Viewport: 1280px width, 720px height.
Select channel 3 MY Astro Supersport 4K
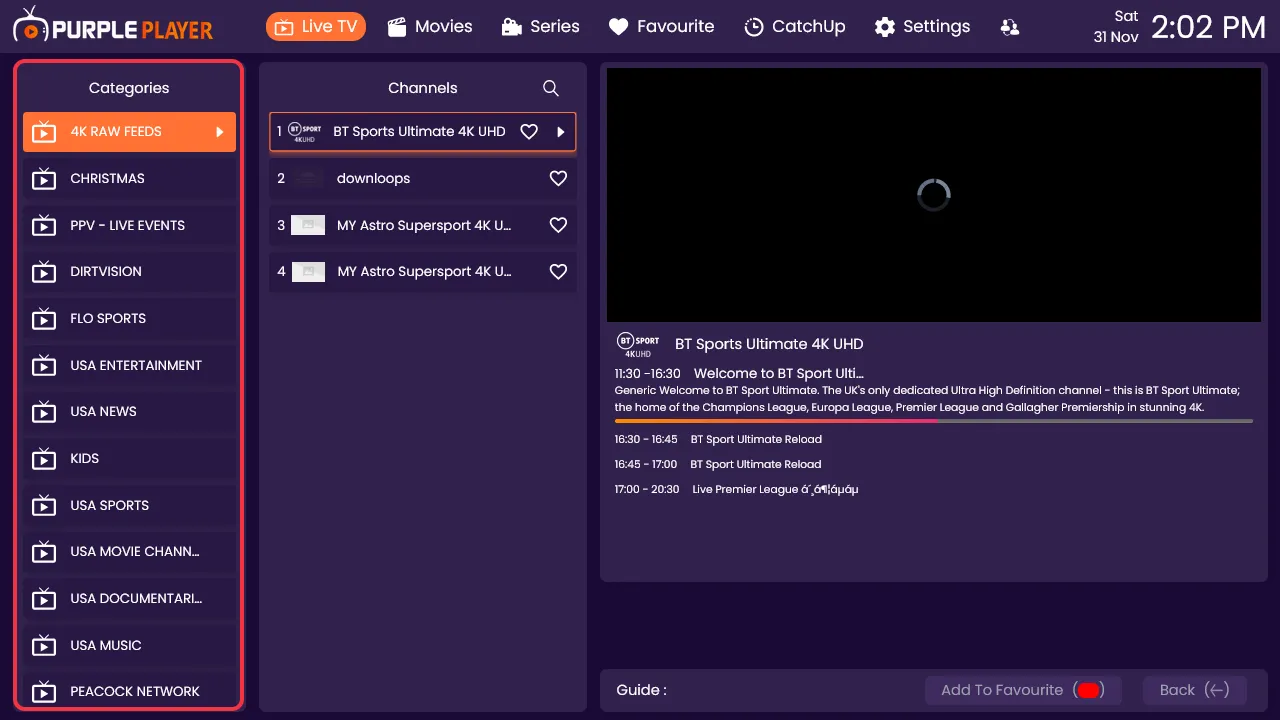tap(423, 225)
